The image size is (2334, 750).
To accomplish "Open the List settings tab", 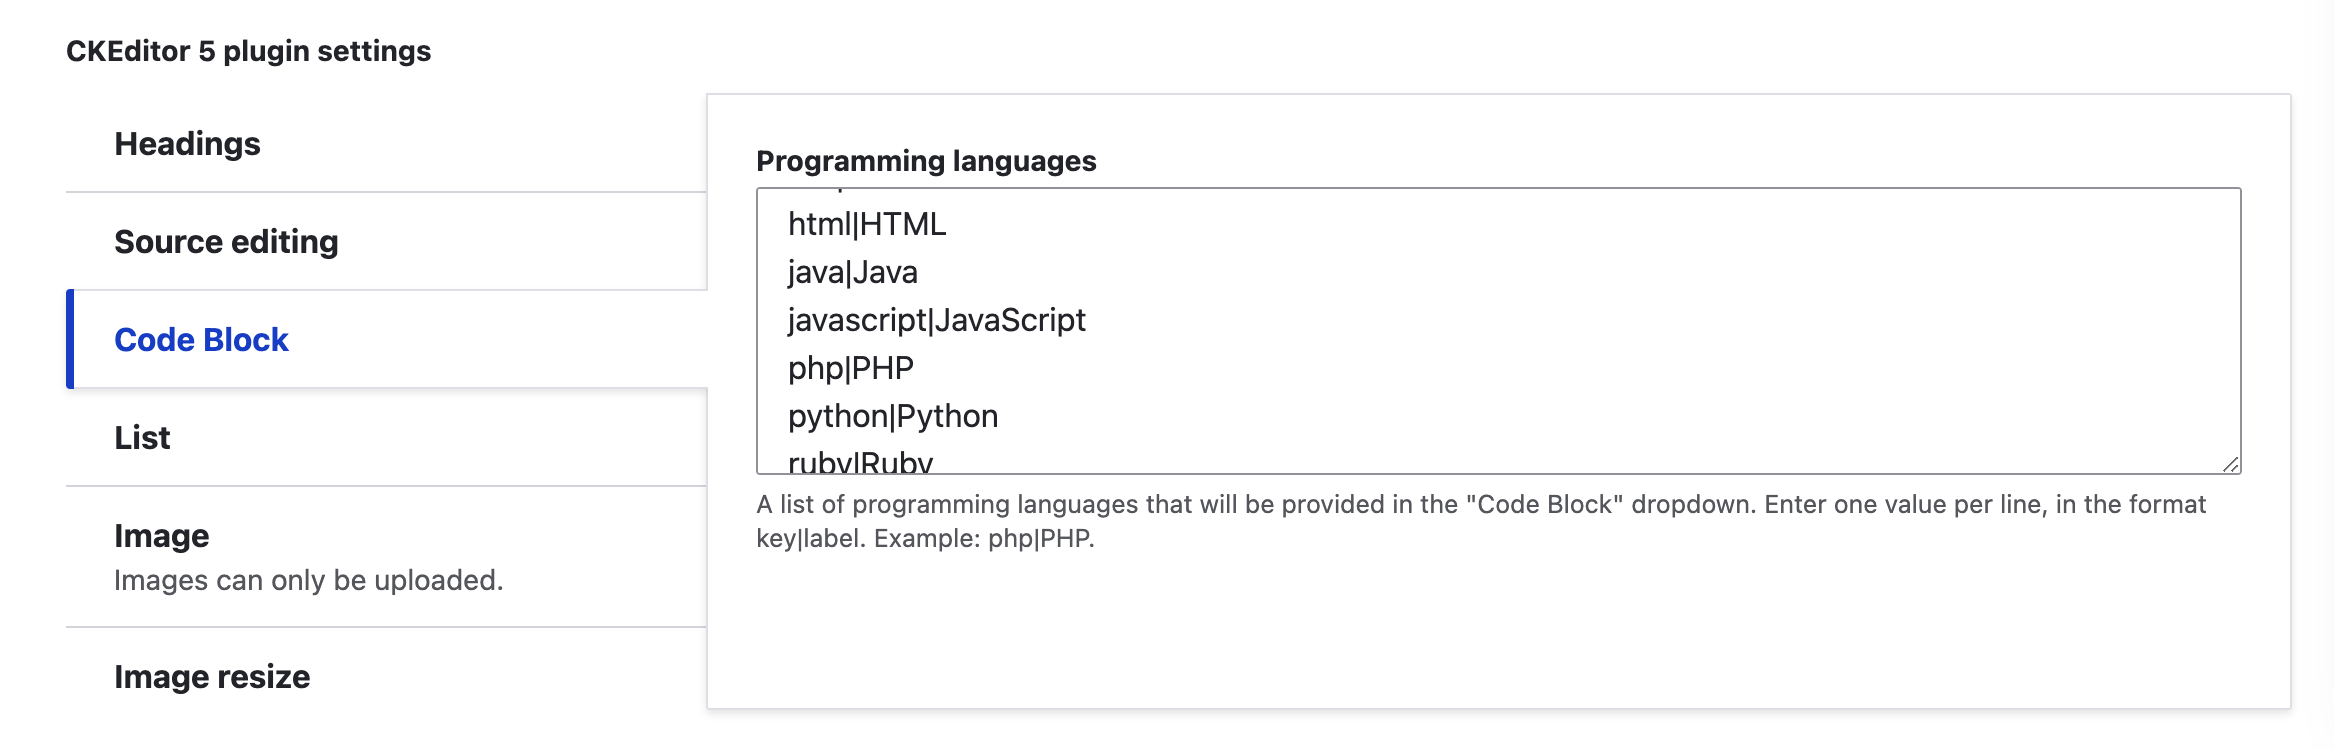I will tap(386, 438).
